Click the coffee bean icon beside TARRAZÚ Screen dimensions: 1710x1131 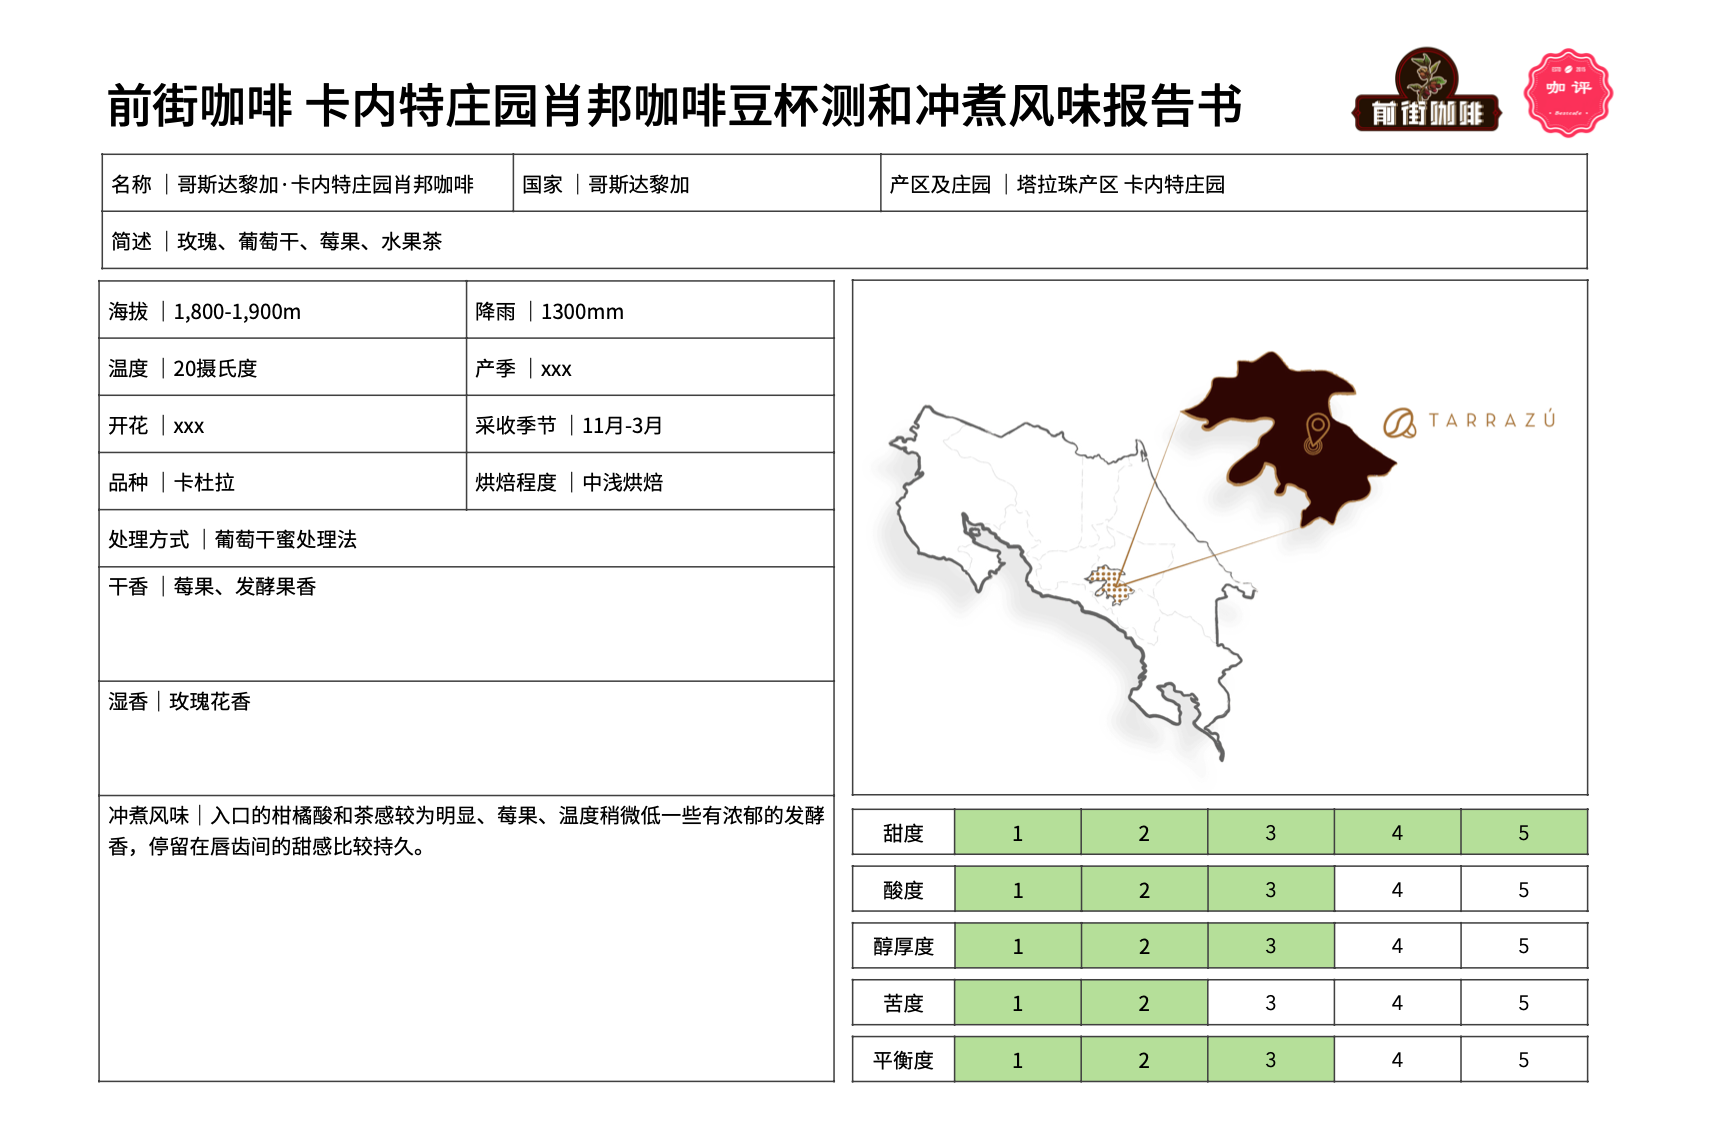coord(1399,423)
